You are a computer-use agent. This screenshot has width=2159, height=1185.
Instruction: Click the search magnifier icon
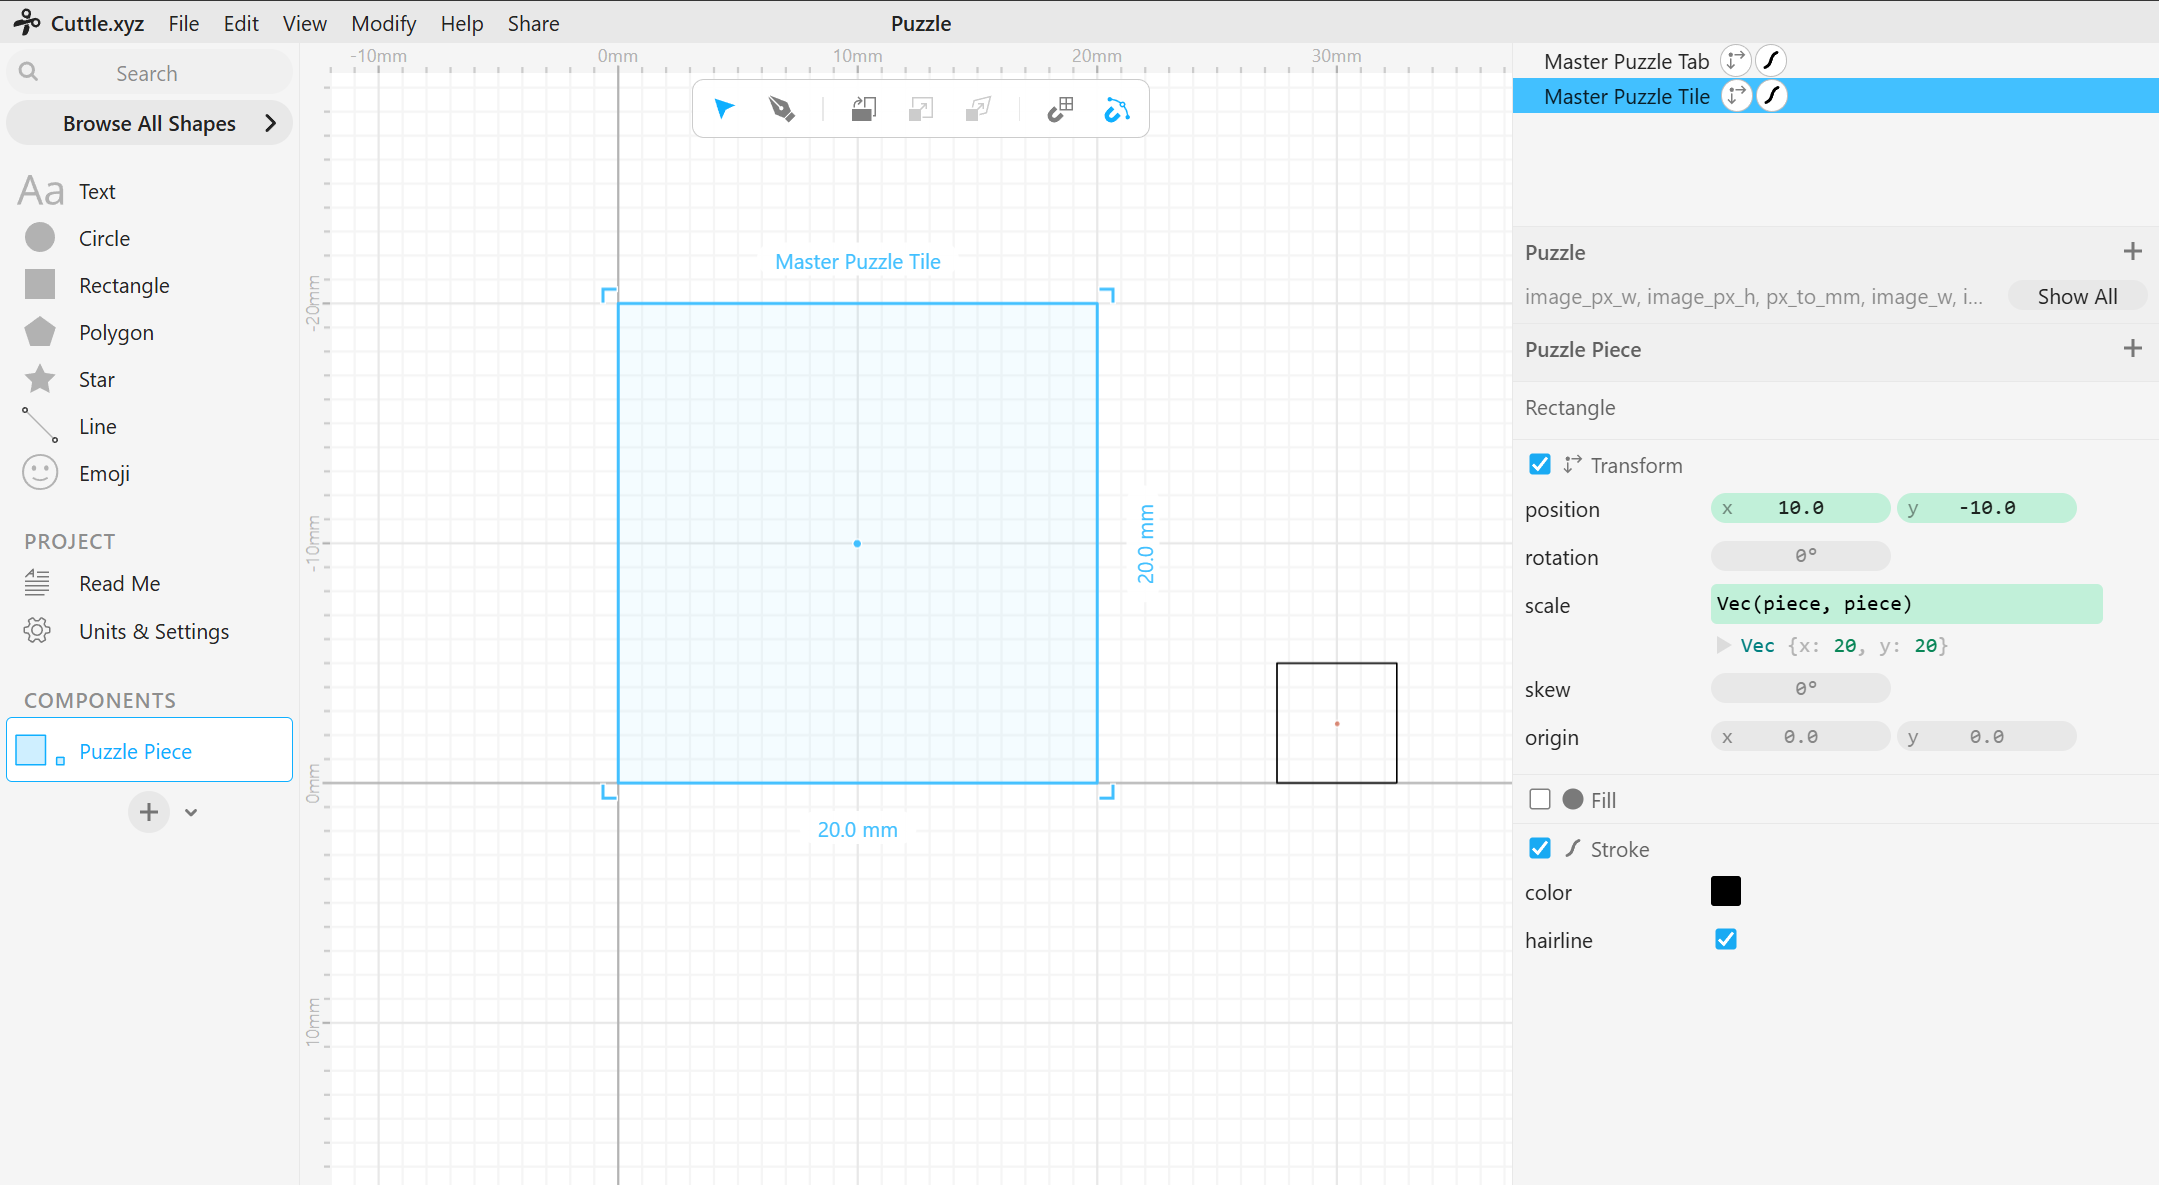(x=29, y=72)
